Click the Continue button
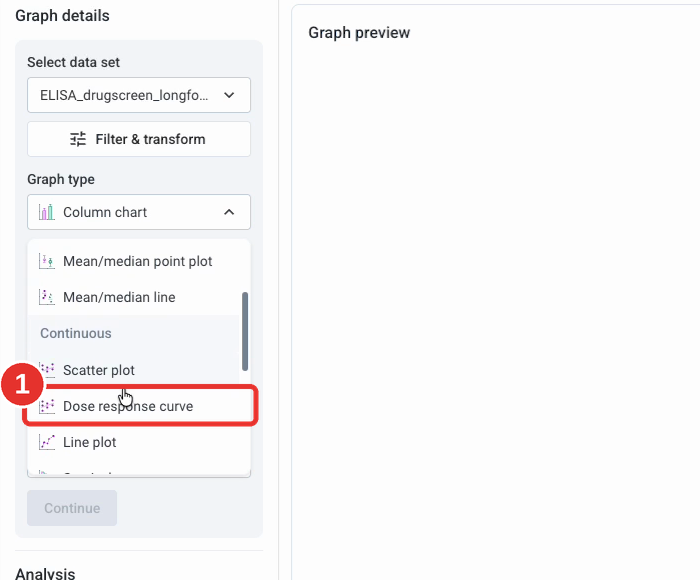This screenshot has width=700, height=580. [72, 508]
